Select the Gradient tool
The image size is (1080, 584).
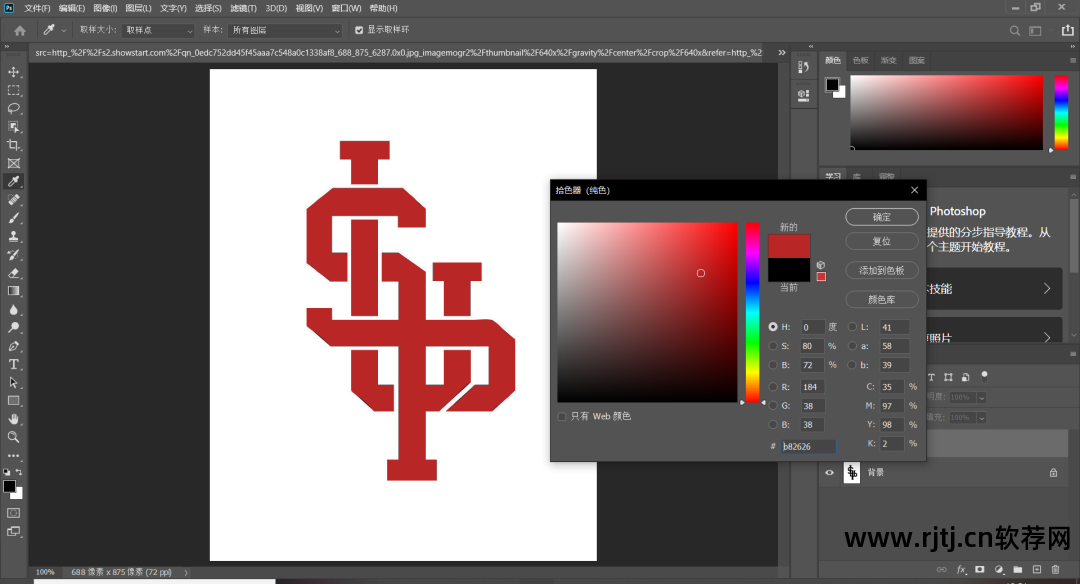[x=13, y=291]
